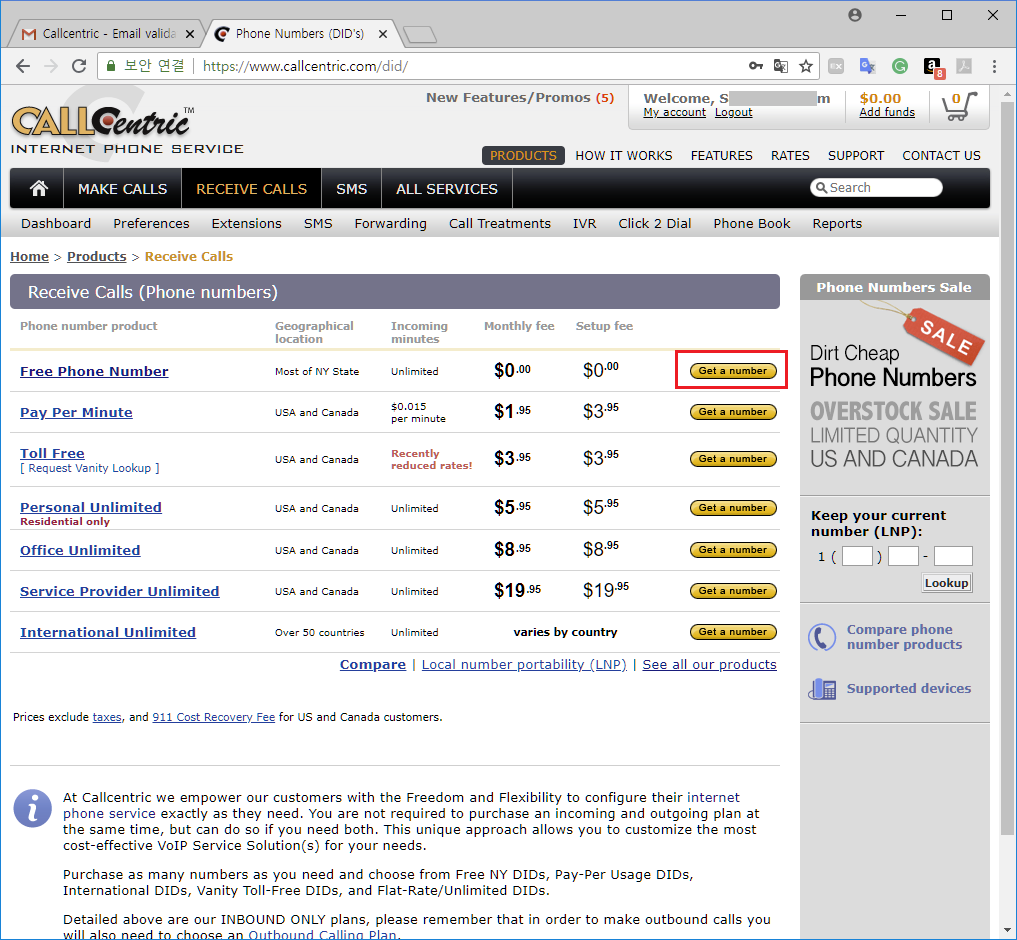Click Get a number for Free Phone Number
1017x940 pixels.
click(732, 370)
